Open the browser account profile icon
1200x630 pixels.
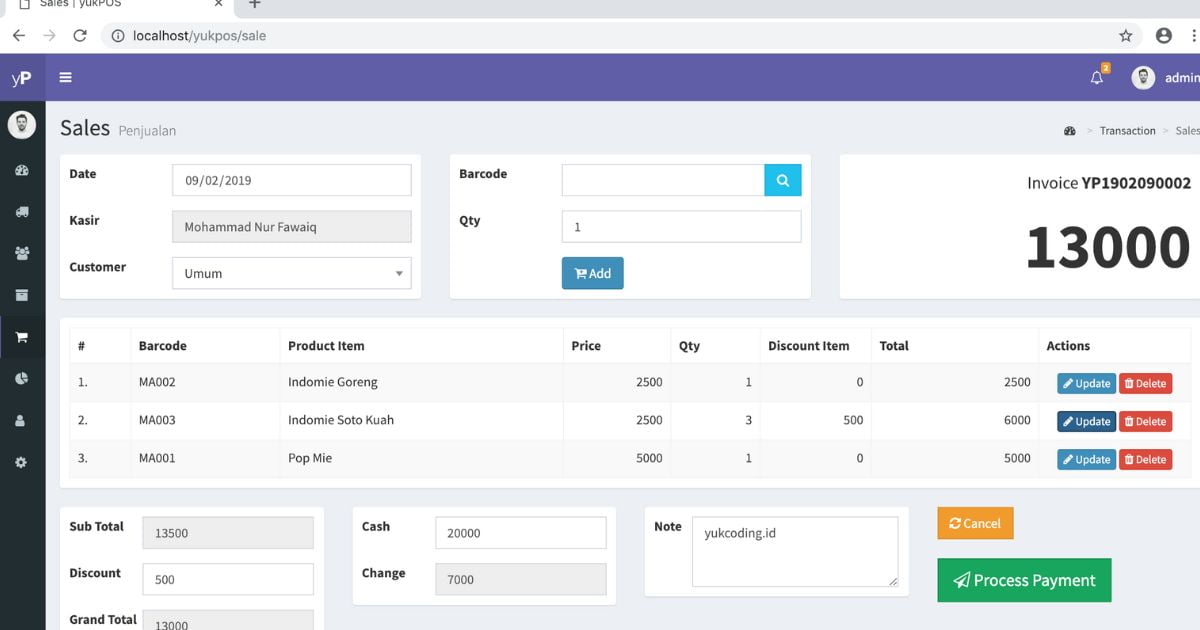pos(1164,35)
